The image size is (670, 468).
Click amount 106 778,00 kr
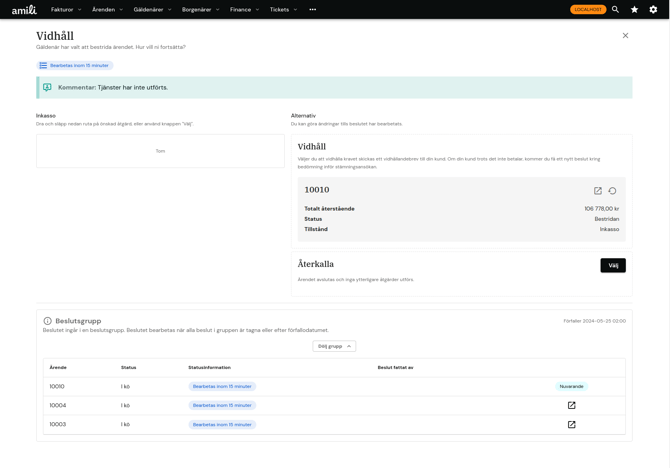point(602,209)
